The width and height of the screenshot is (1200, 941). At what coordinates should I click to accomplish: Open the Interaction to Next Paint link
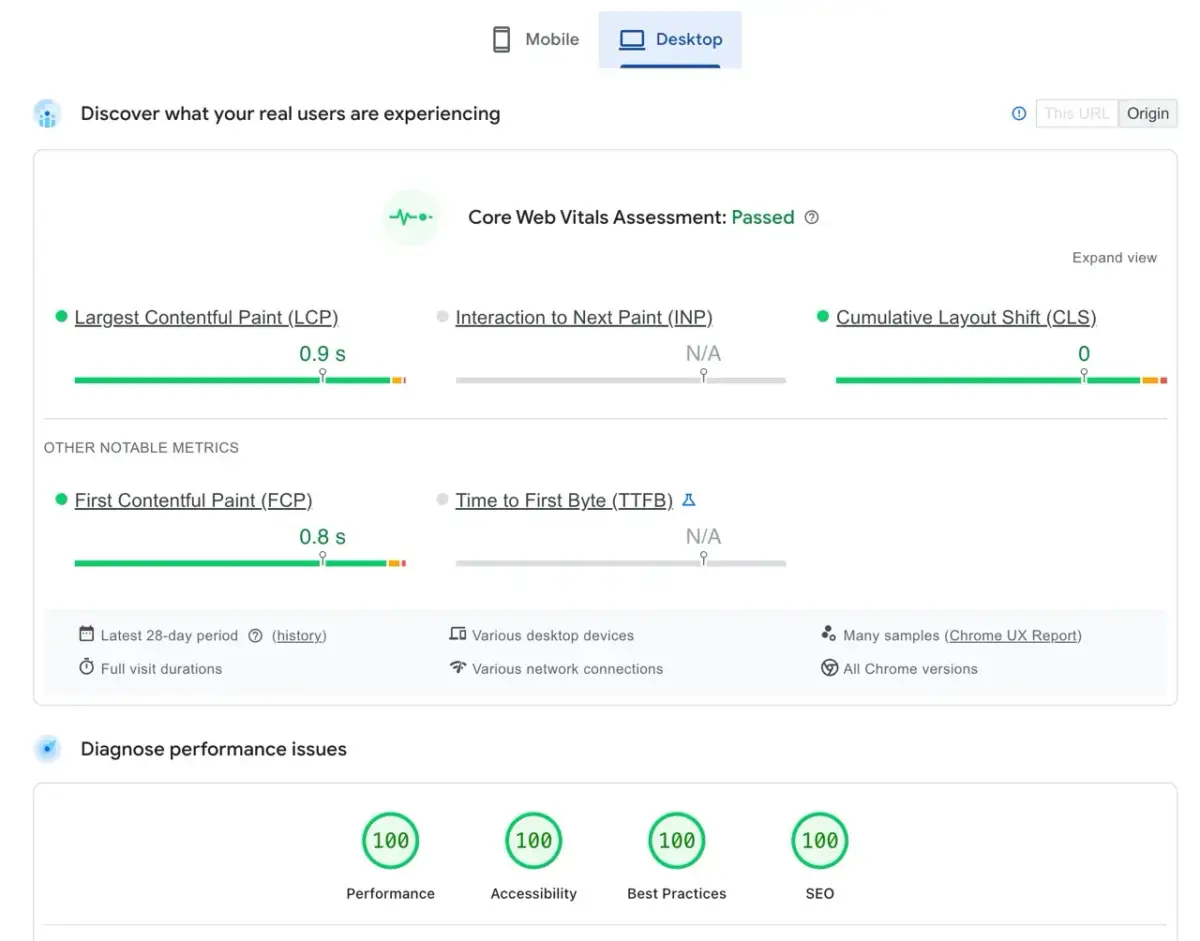click(x=583, y=318)
